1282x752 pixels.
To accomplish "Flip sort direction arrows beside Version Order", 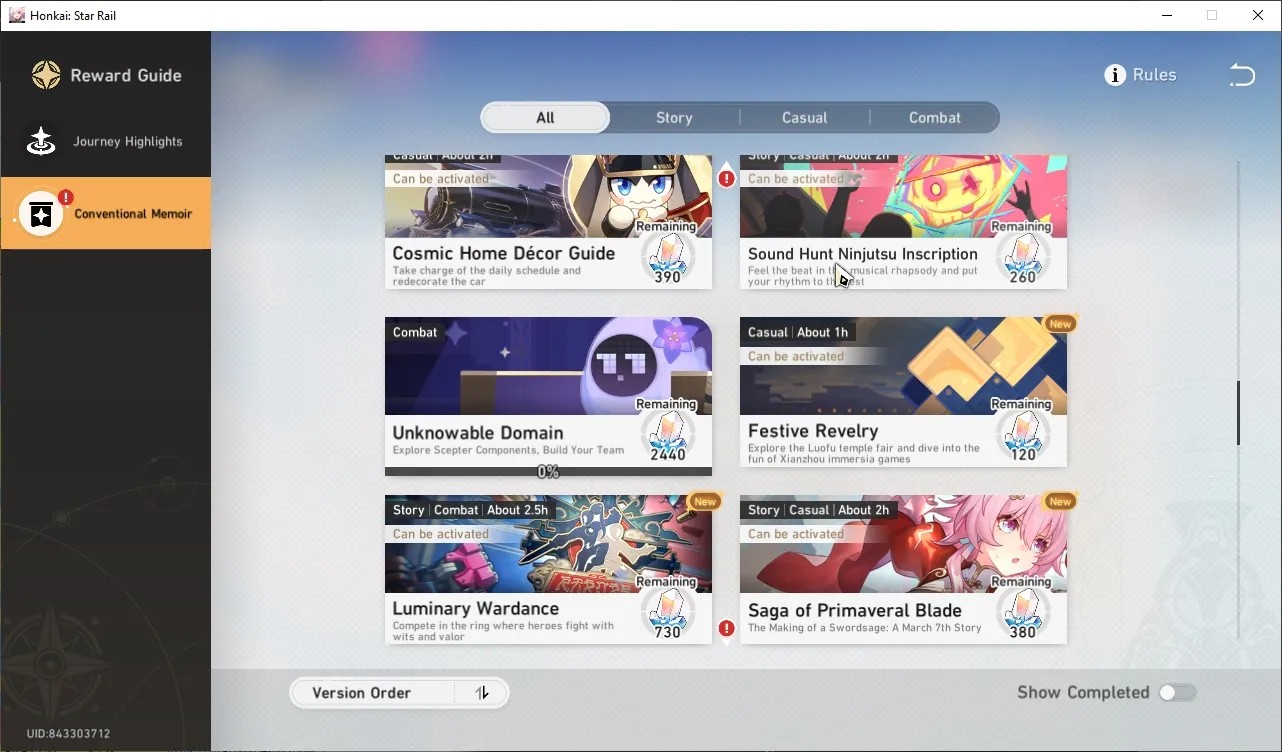I will click(x=482, y=693).
